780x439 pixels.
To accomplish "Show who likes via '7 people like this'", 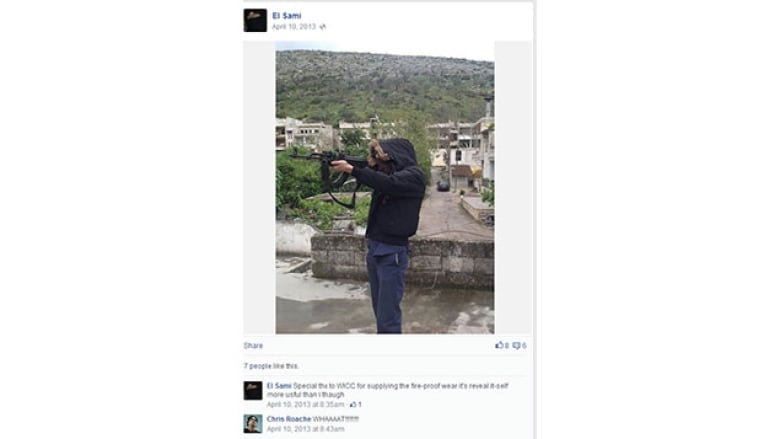I will coord(271,366).
